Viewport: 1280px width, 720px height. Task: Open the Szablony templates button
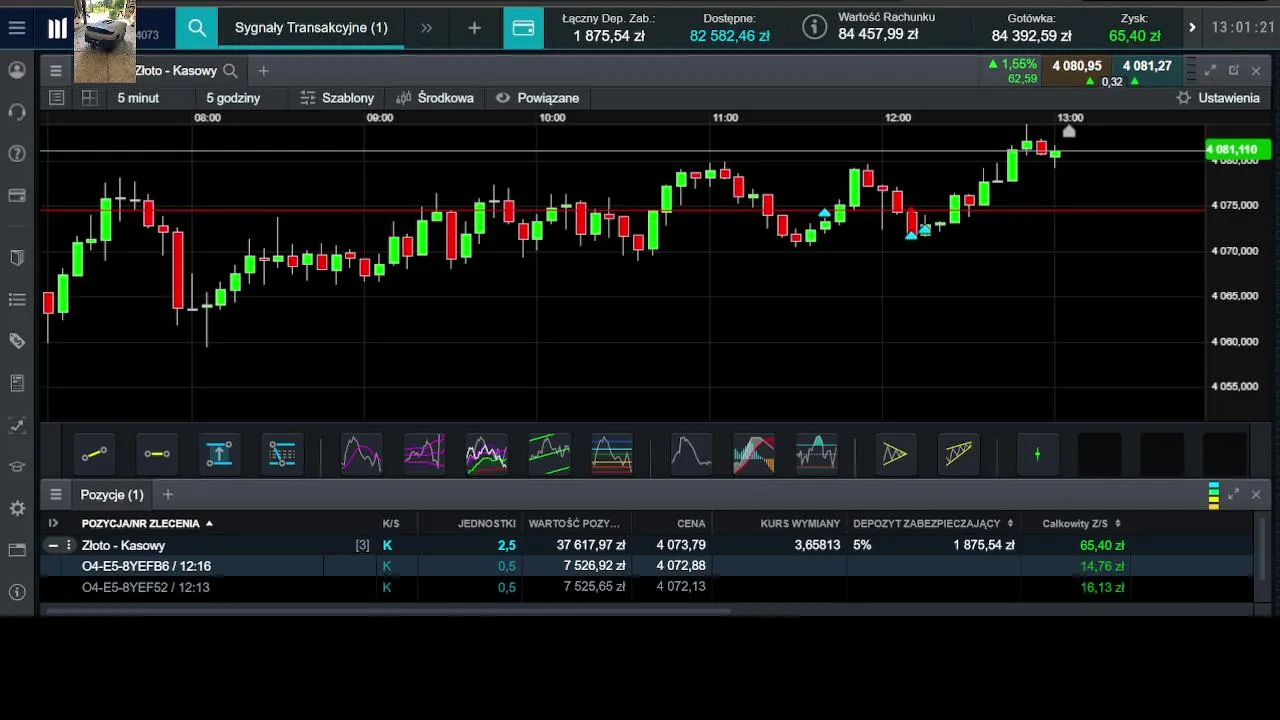click(x=336, y=98)
